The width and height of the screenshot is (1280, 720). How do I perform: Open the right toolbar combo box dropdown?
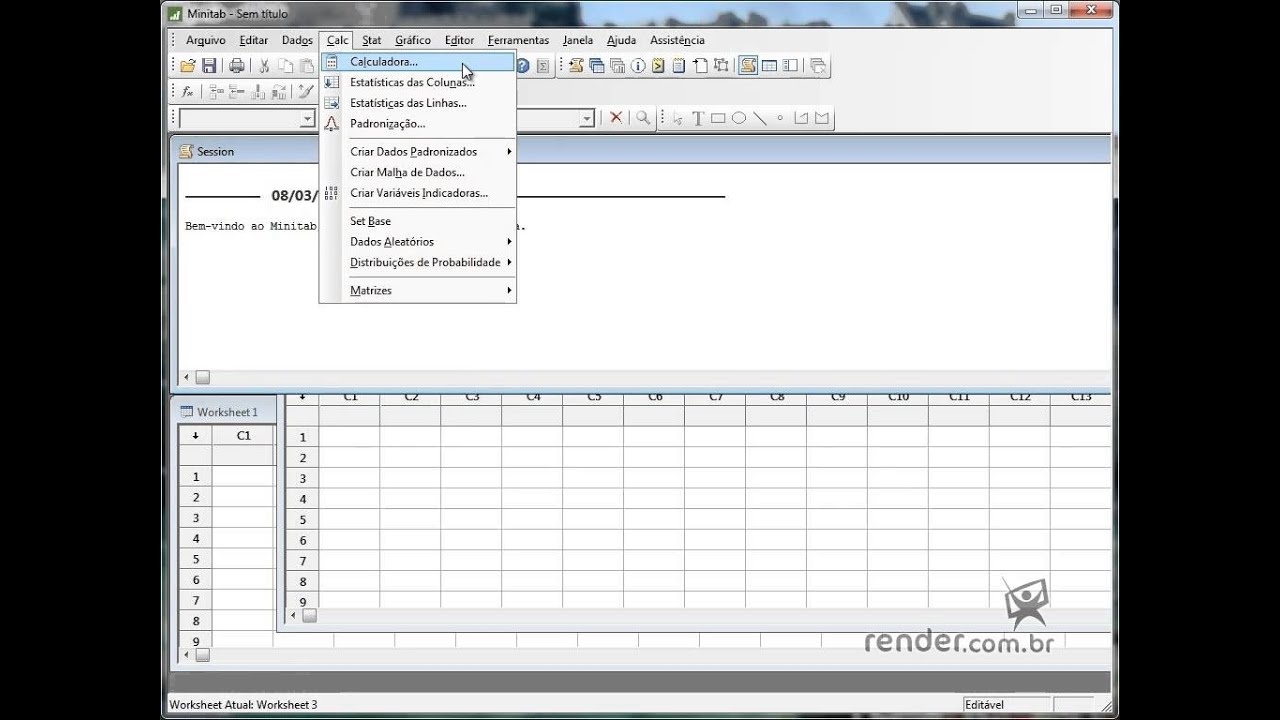[587, 118]
